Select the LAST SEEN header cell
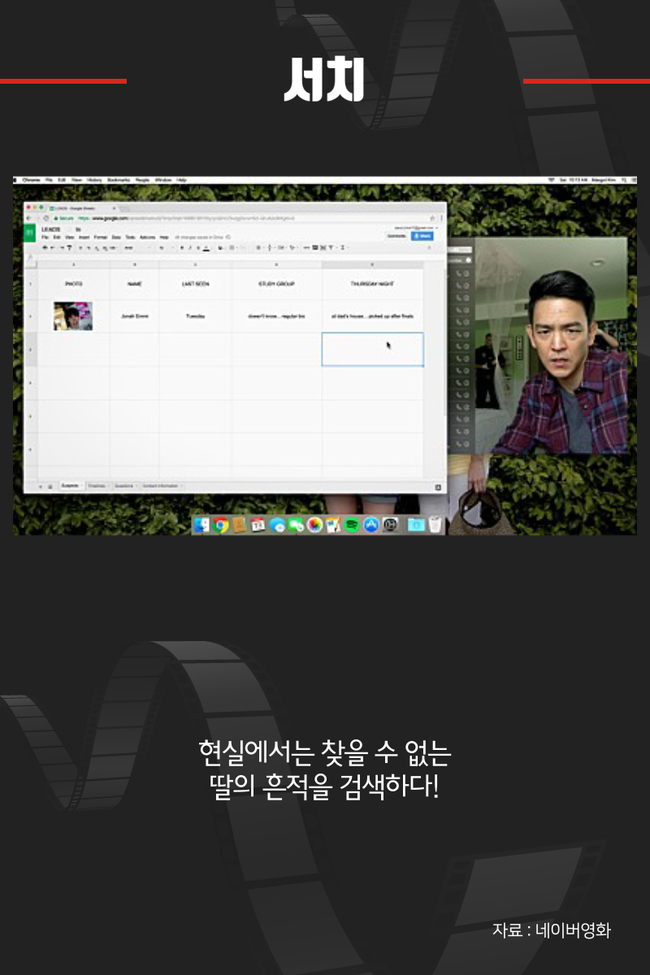 [195, 284]
